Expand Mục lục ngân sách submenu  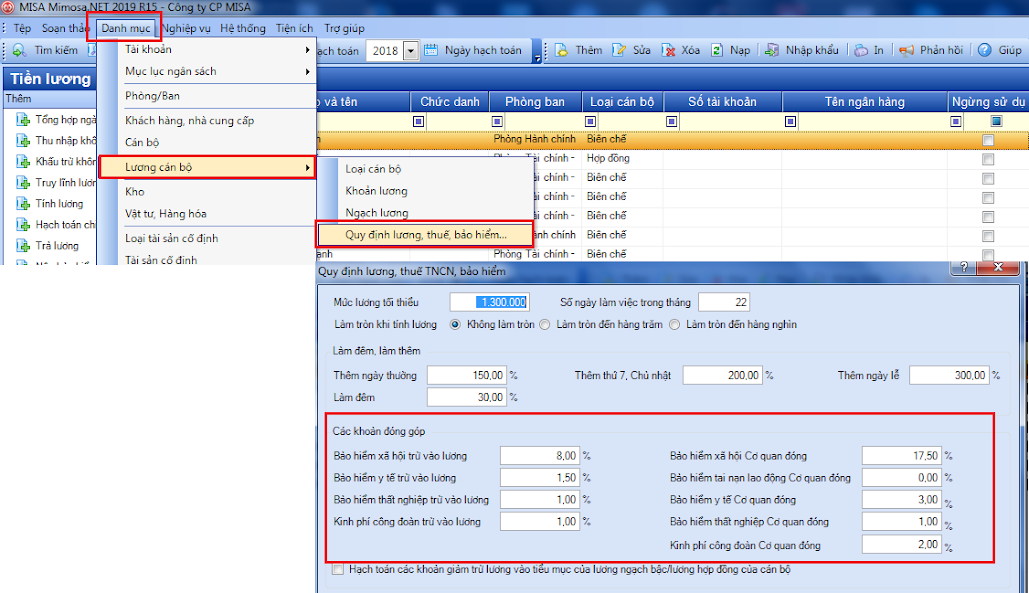tap(307, 72)
